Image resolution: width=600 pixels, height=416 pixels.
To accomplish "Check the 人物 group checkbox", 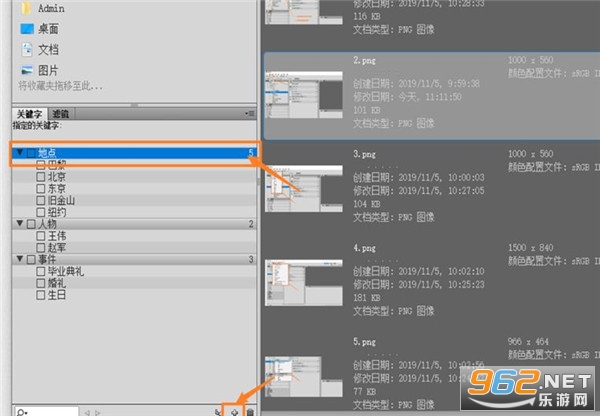I will [x=31, y=224].
